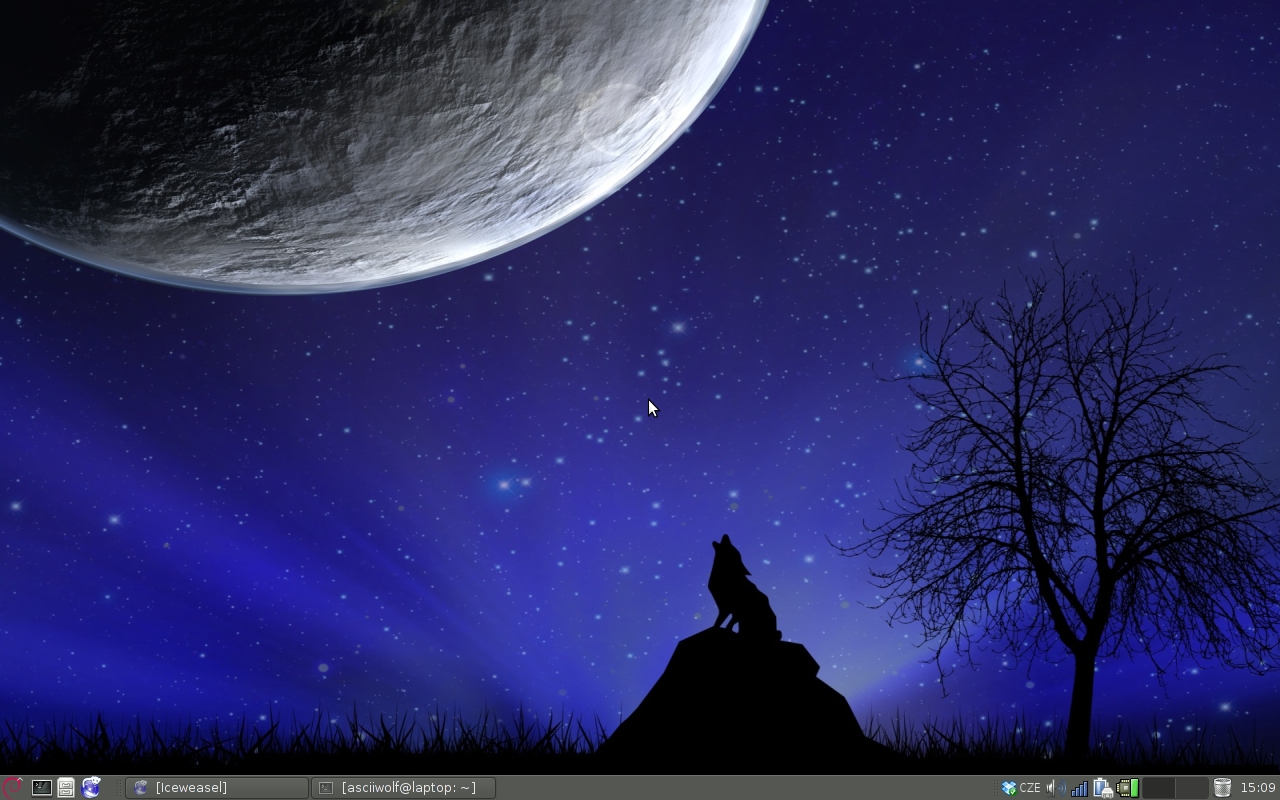Switch keyboard layout from CZE
The height and width of the screenshot is (800, 1280).
point(1030,788)
